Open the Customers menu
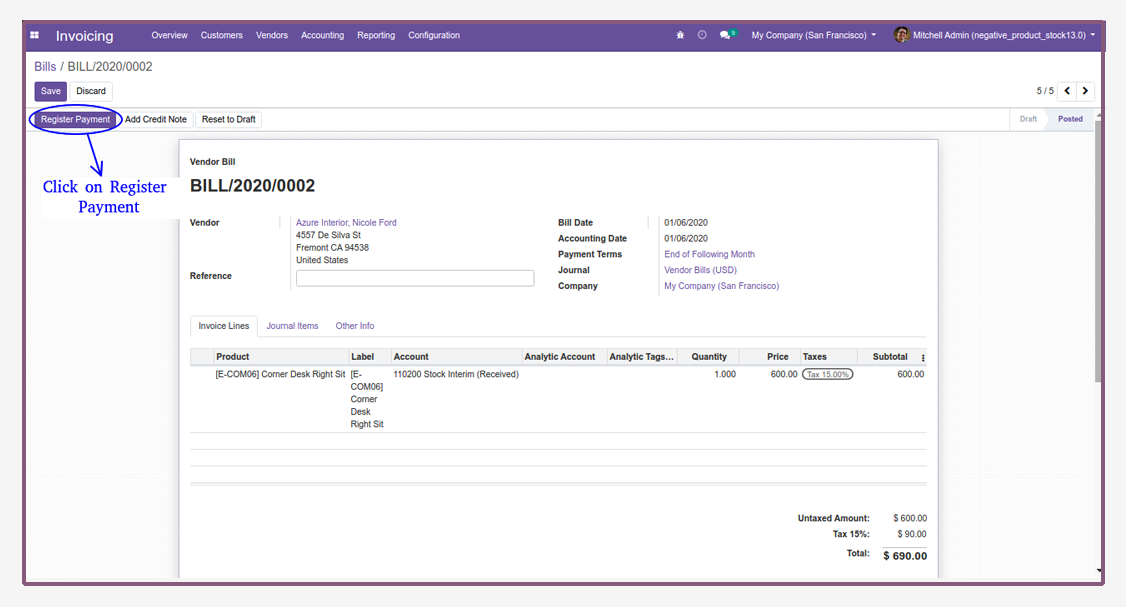The image size is (1126, 607). tap(221, 35)
